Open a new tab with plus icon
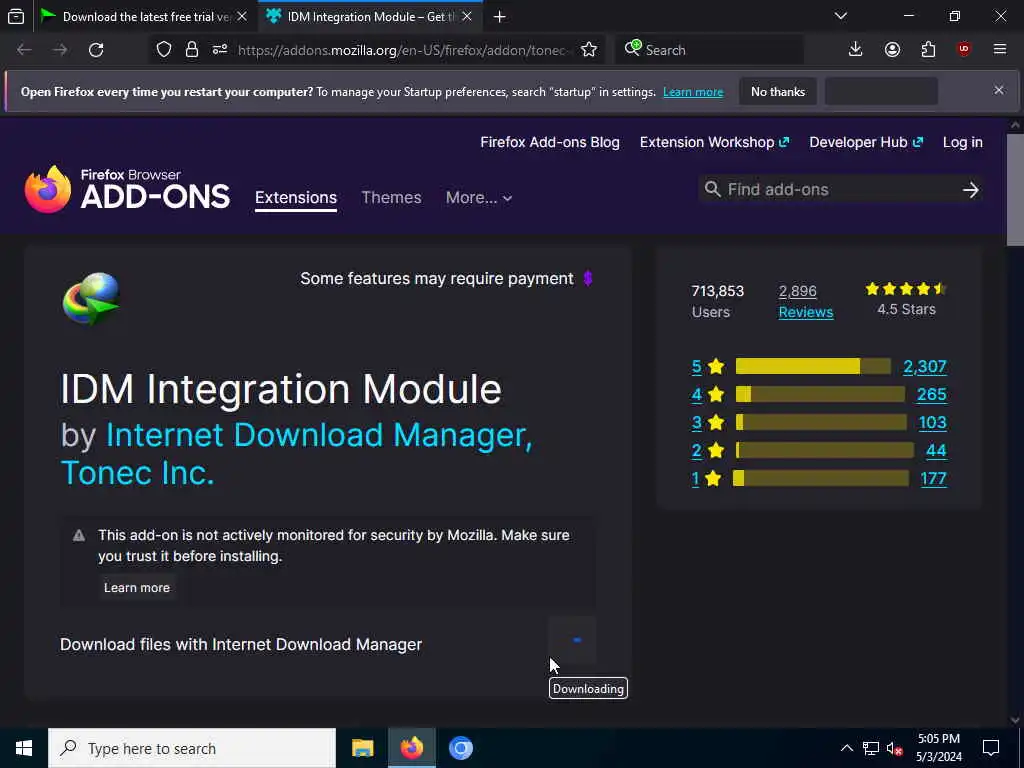Viewport: 1024px width, 768px height. click(x=500, y=17)
